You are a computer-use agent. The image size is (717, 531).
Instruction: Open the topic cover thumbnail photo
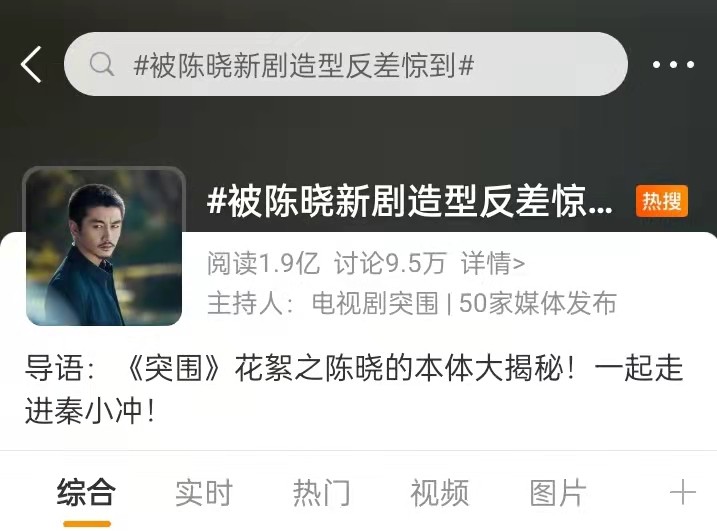tap(104, 247)
